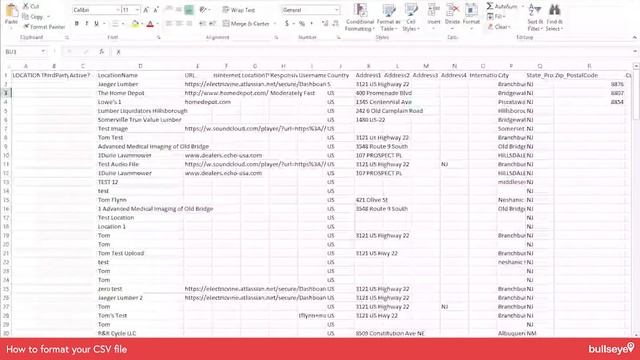This screenshot has height=360, width=640.
Task: Click the Paste clipboard icon
Action: (11, 11)
